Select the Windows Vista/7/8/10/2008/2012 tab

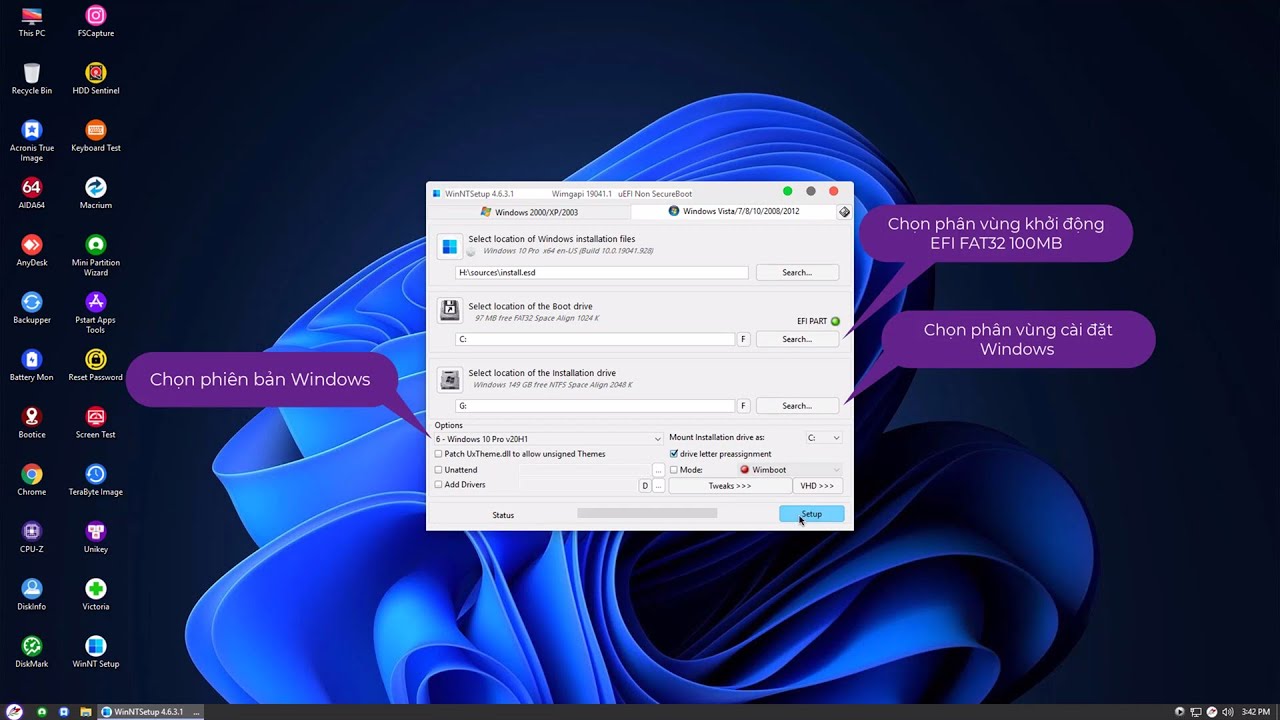pyautogui.click(x=733, y=212)
